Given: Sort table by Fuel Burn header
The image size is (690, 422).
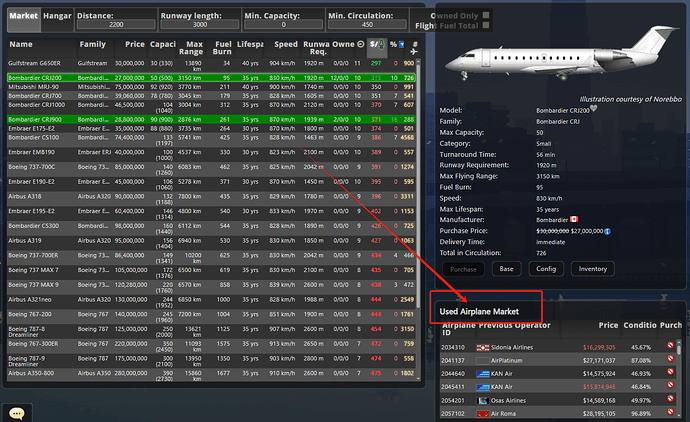Looking at the screenshot, I should pyautogui.click(x=222, y=48).
